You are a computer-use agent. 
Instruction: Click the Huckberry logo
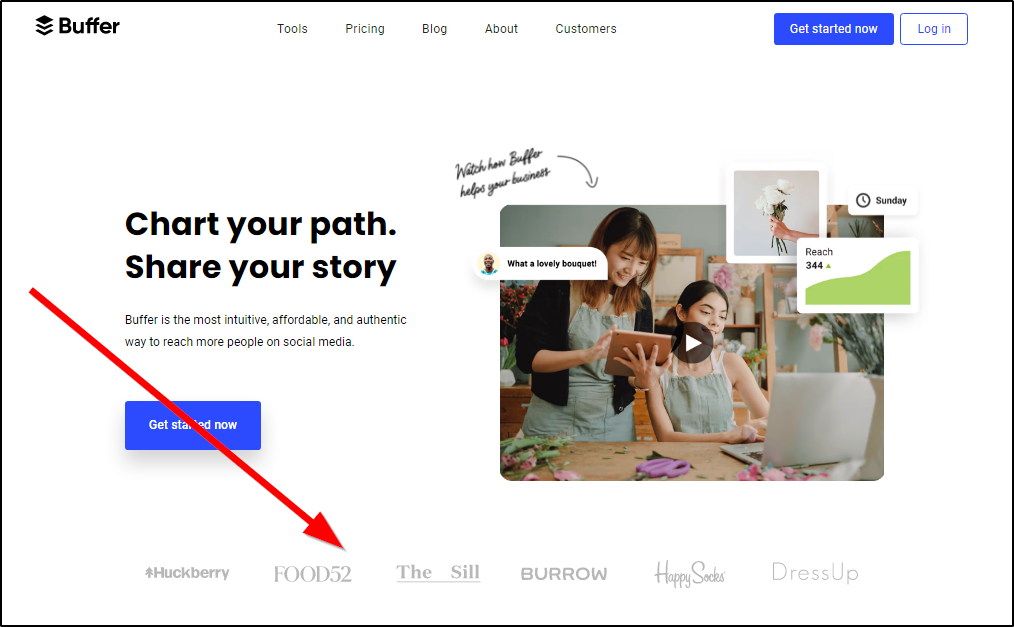point(187,573)
